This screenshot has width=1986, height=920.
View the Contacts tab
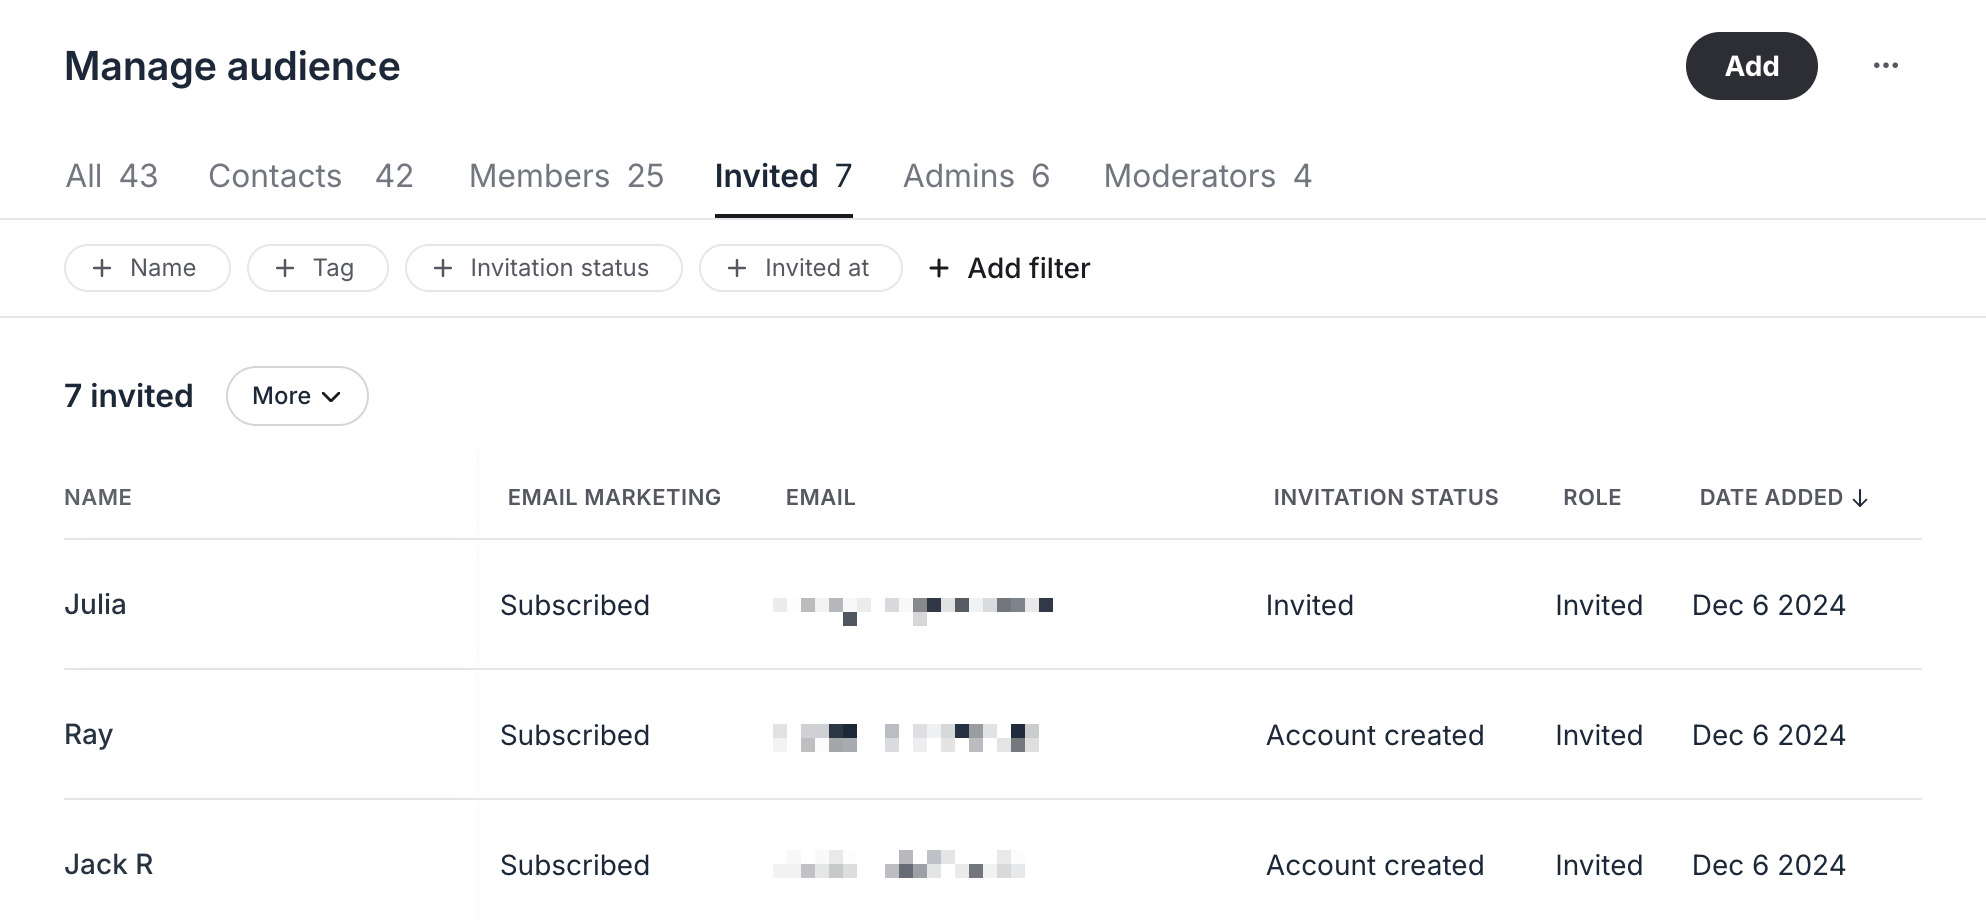pyautogui.click(x=275, y=176)
